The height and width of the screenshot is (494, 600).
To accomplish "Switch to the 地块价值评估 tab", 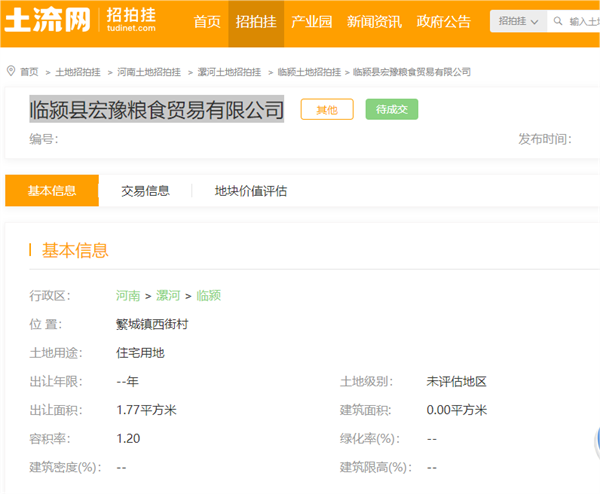I will tap(251, 191).
